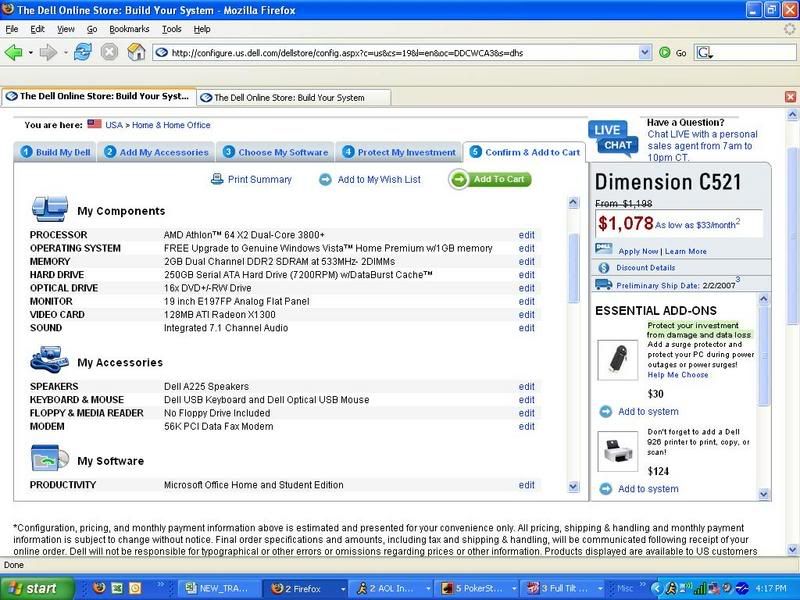
Task: Open the Live Chat icon
Action: [612, 138]
